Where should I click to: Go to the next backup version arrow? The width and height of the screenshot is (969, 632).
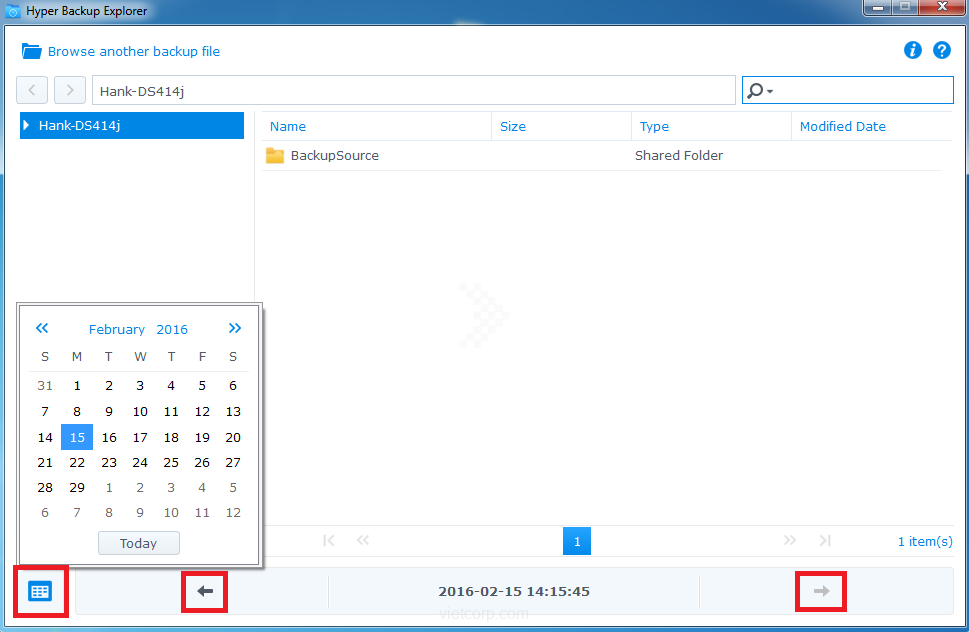[x=821, y=591]
